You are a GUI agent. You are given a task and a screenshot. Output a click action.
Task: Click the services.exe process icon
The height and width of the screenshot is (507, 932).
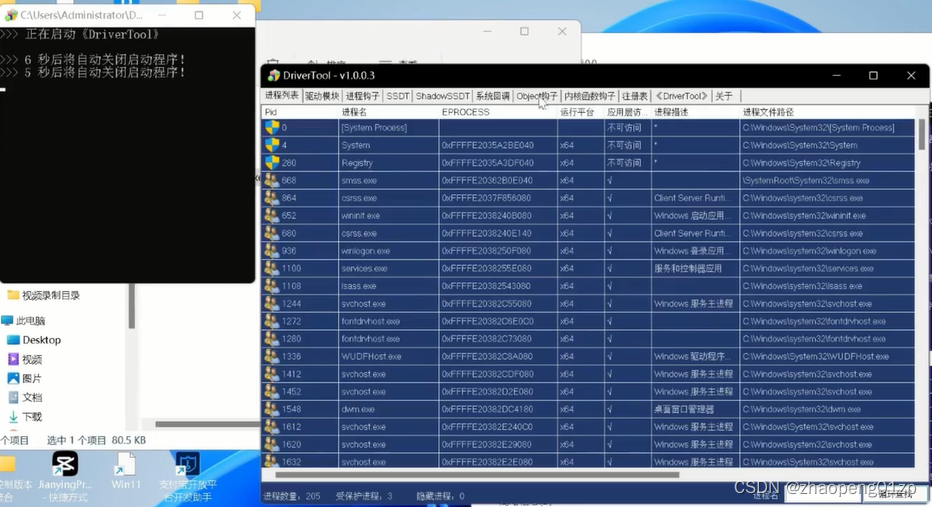point(272,268)
